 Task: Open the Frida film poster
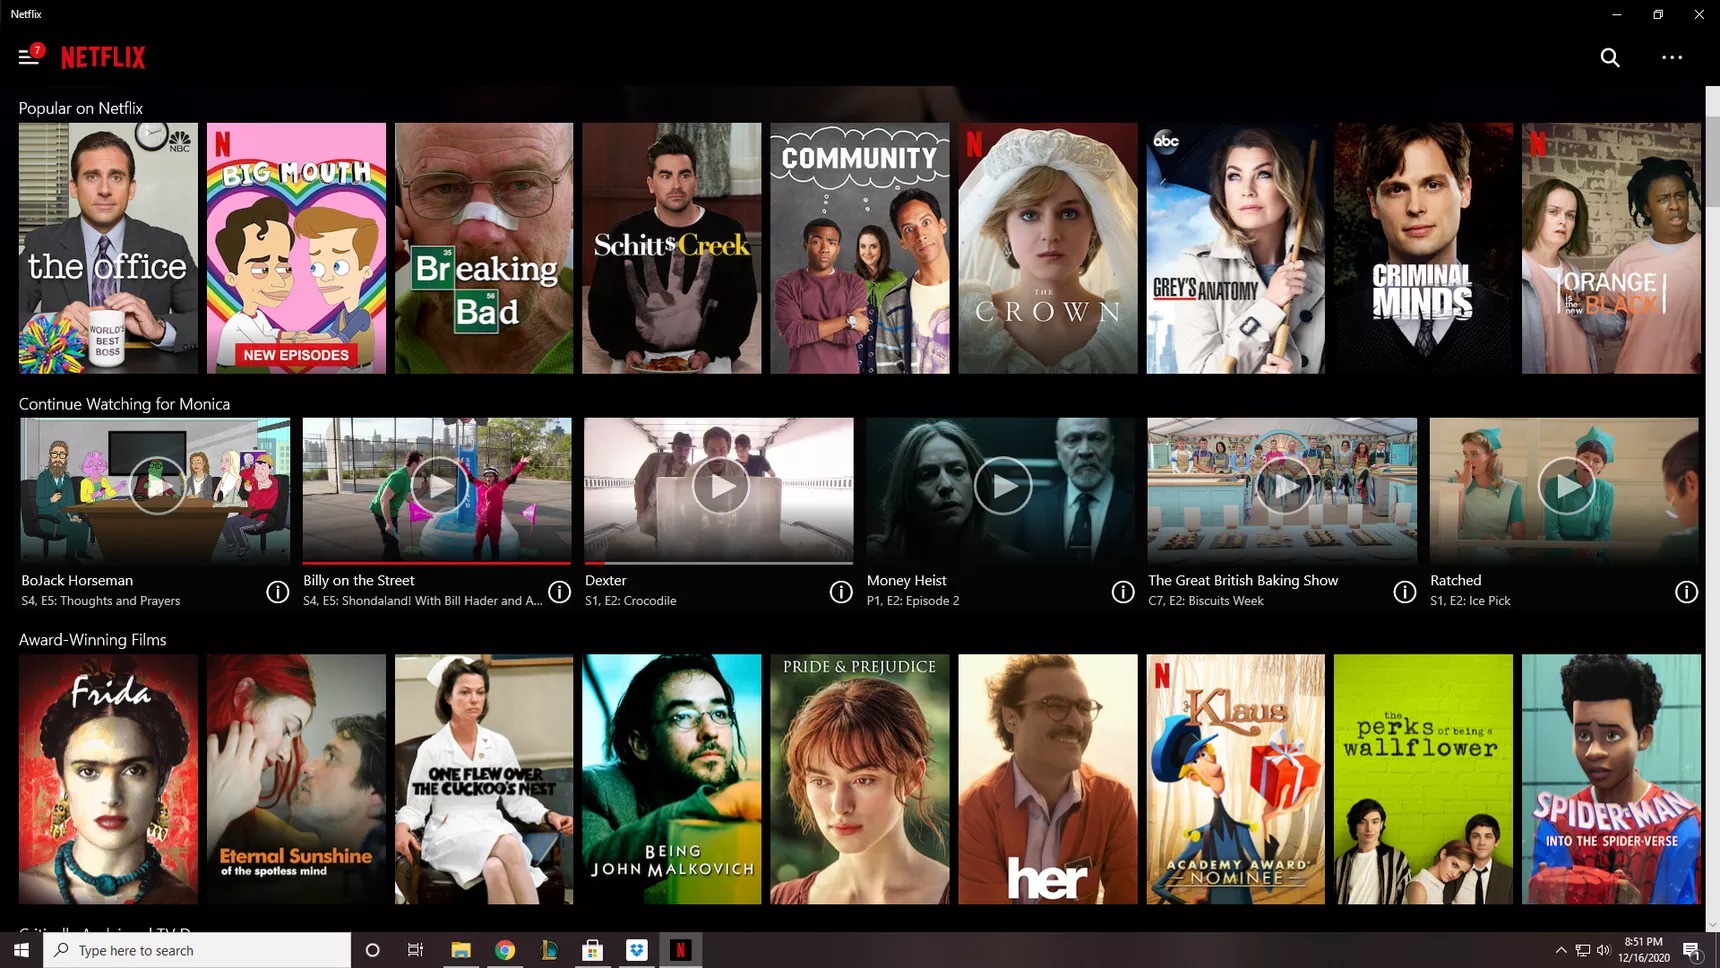tap(108, 779)
